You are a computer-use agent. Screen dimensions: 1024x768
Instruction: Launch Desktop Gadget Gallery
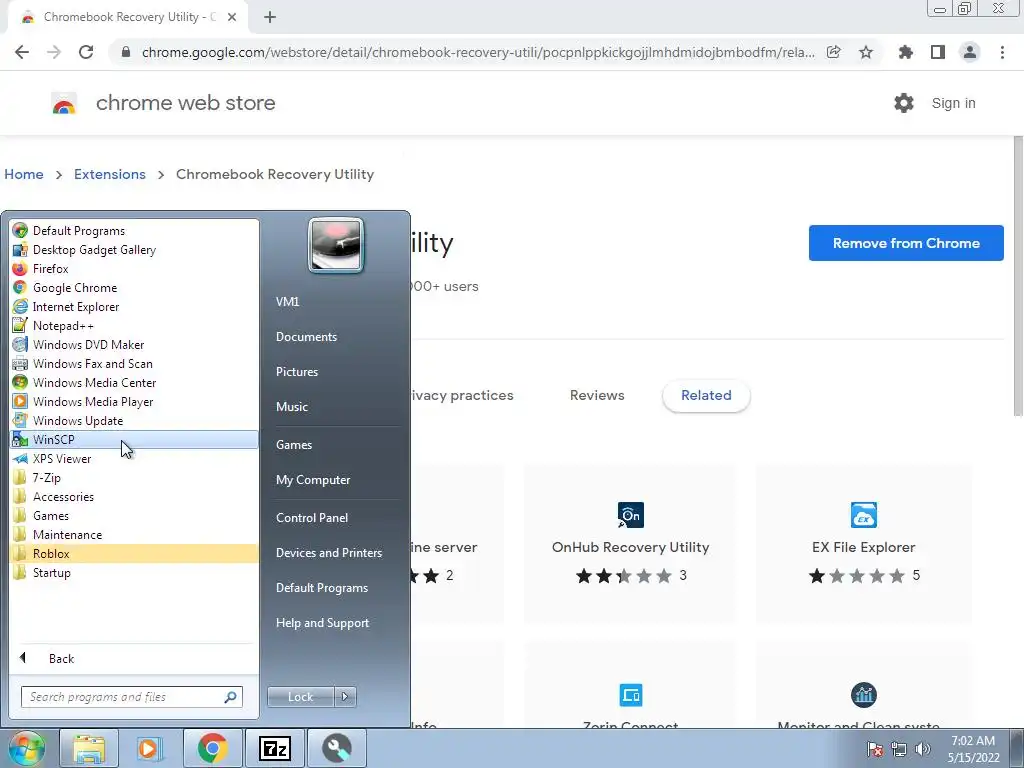[x=134, y=249]
